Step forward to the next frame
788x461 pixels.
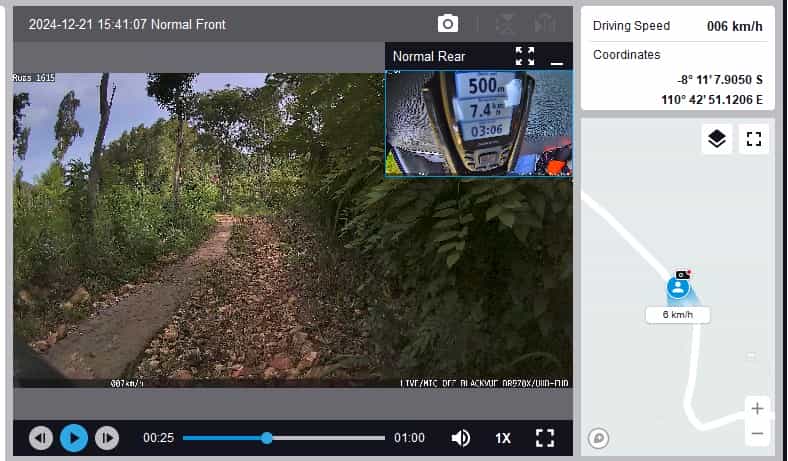106,438
